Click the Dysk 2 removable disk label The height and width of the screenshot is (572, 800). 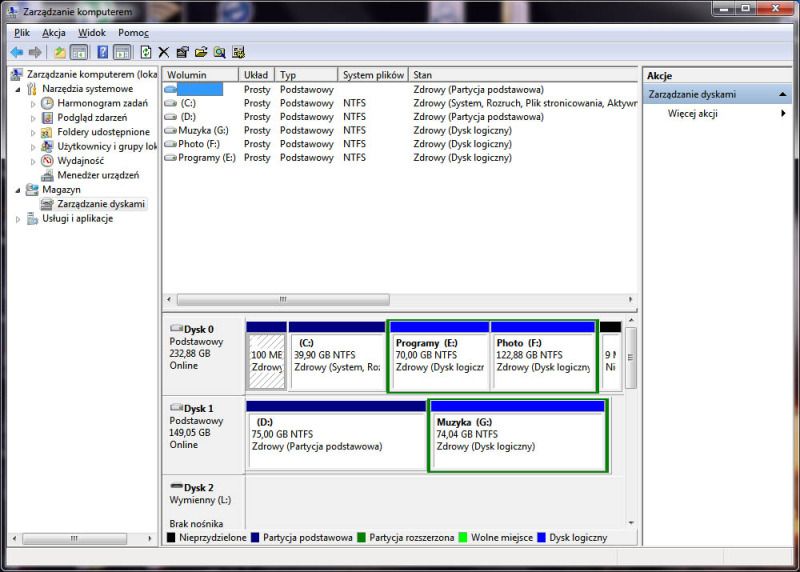coord(203,503)
